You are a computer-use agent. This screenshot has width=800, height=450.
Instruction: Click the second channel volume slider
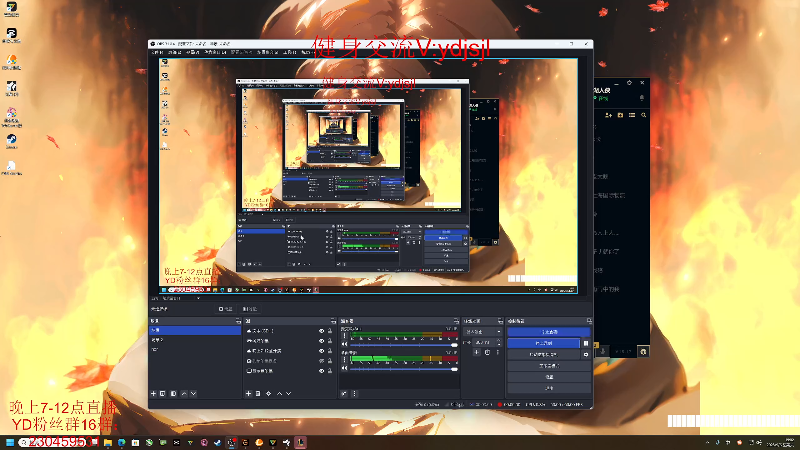coord(403,368)
